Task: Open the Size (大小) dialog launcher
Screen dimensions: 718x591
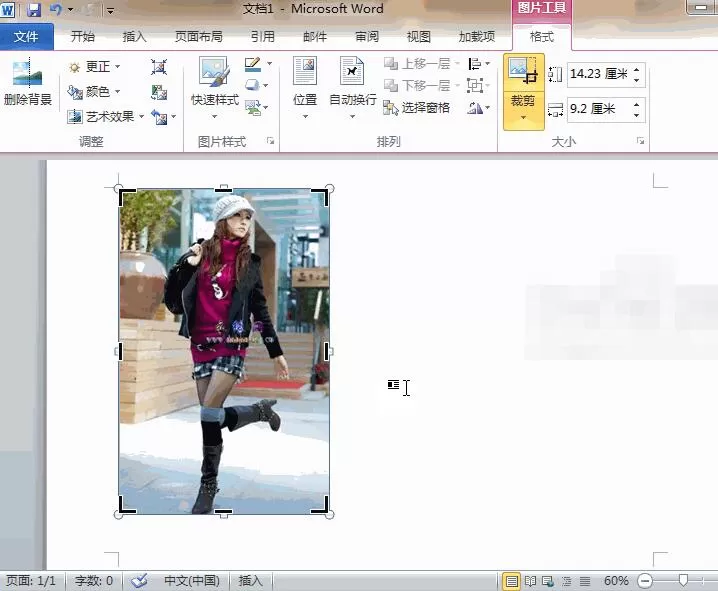Action: pos(640,141)
